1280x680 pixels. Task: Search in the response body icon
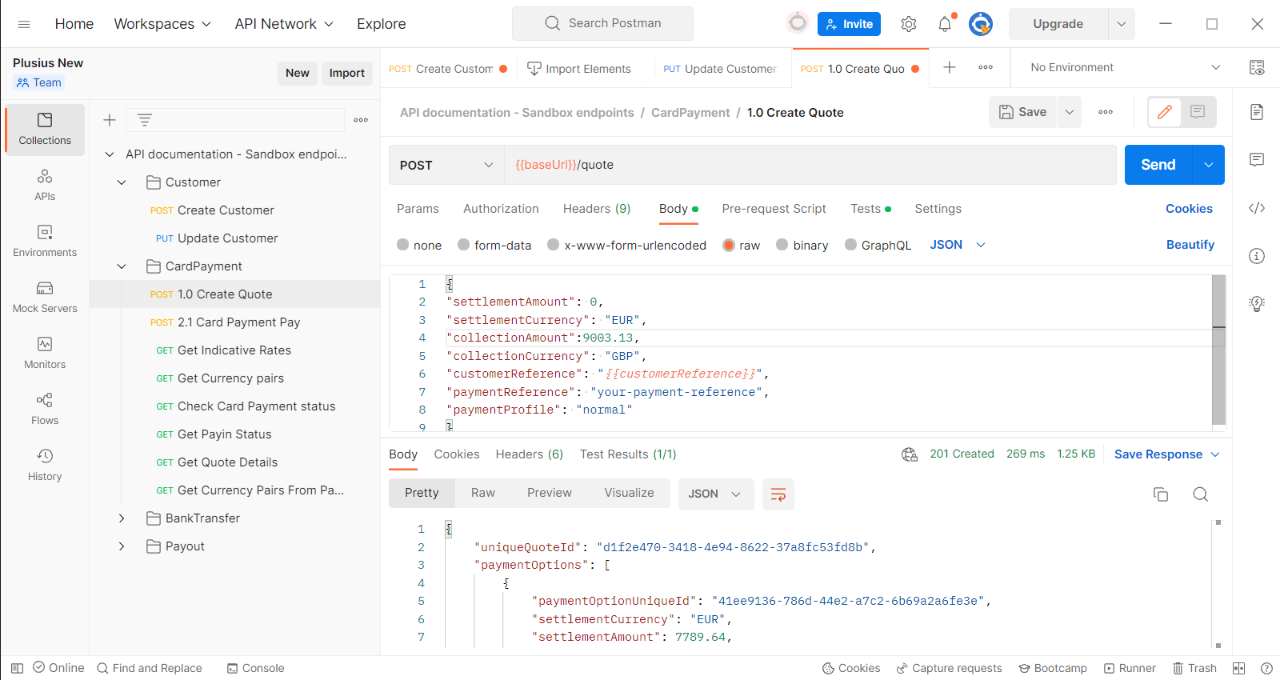tap(1201, 494)
